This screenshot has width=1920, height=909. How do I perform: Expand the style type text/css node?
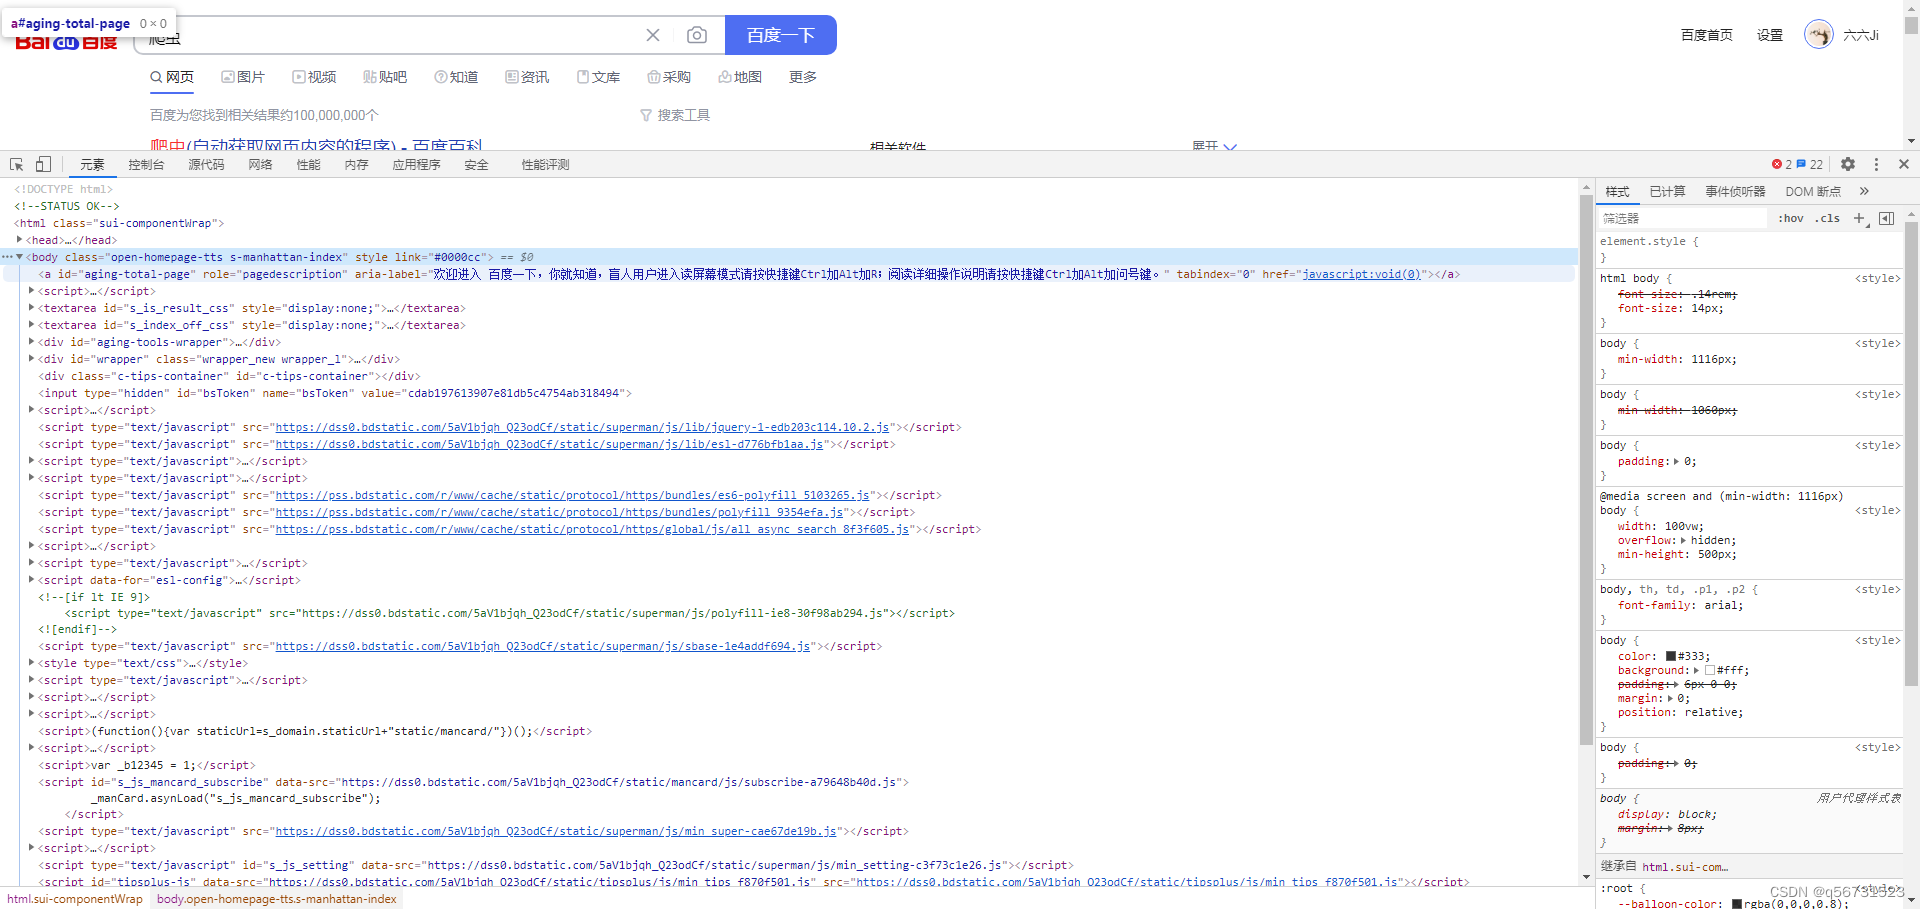[32, 663]
